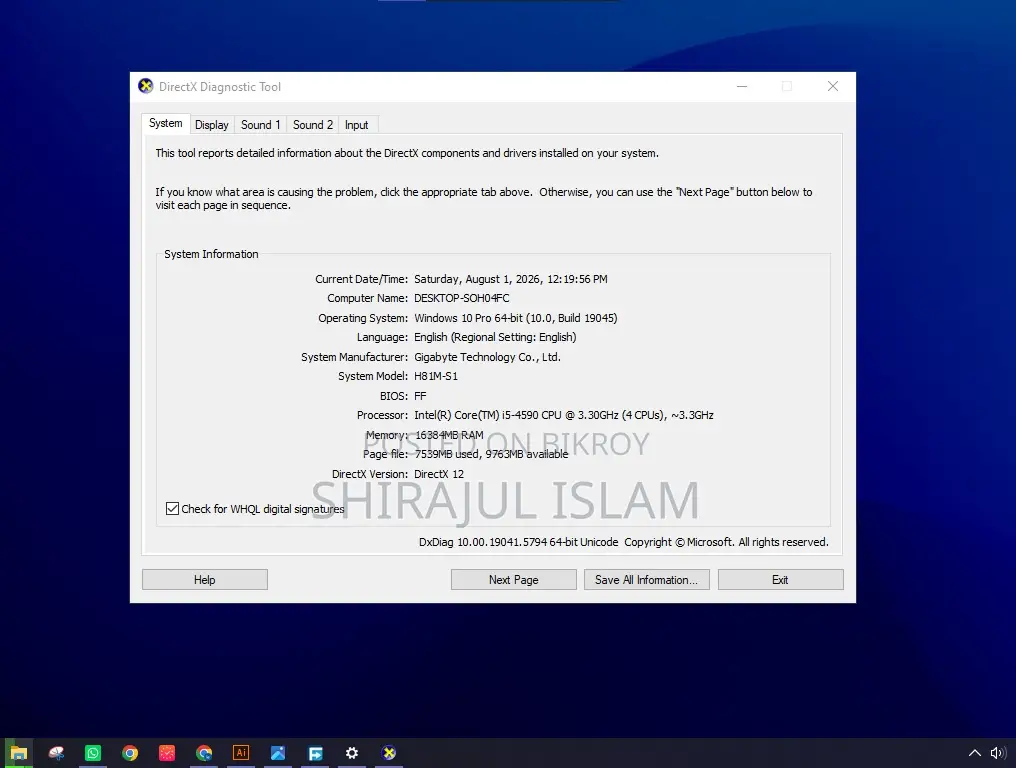Open the red clock app icon
1016x768 pixels.
[167, 753]
